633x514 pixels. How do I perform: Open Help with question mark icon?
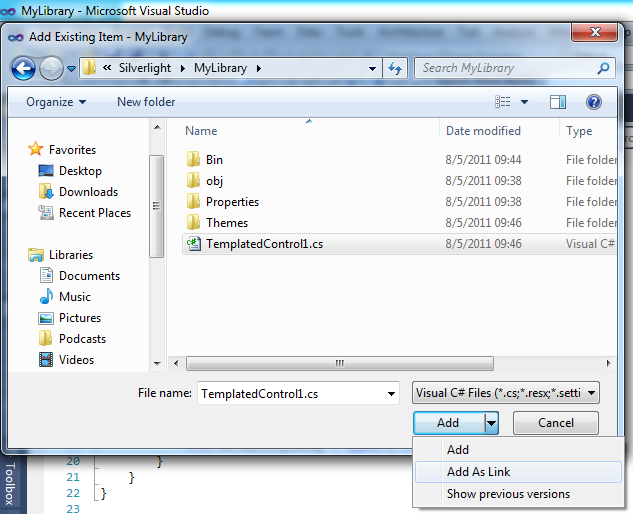(x=594, y=102)
